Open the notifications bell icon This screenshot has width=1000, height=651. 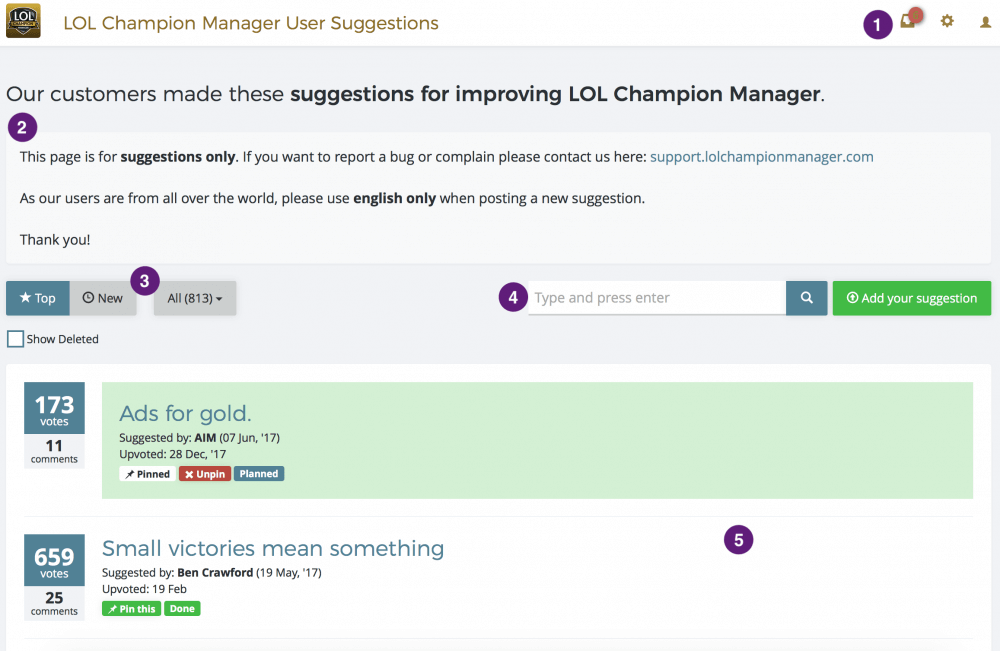(908, 21)
